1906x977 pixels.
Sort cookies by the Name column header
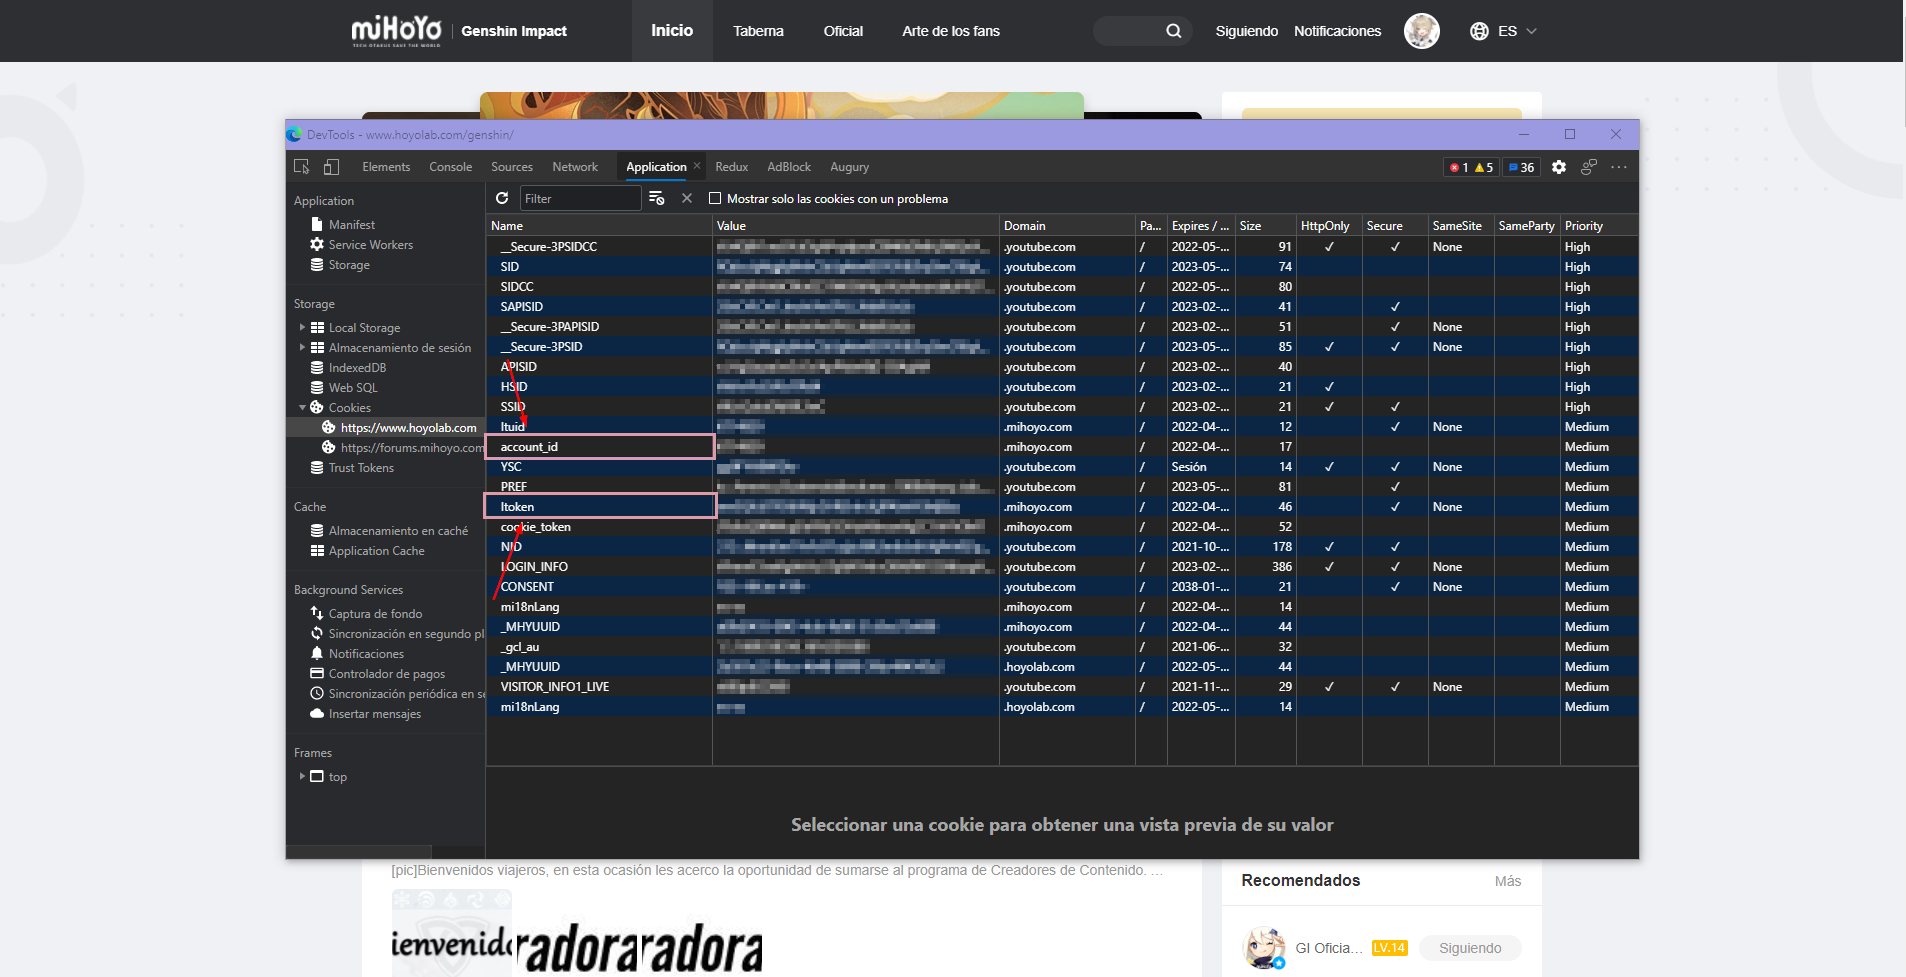(599, 226)
